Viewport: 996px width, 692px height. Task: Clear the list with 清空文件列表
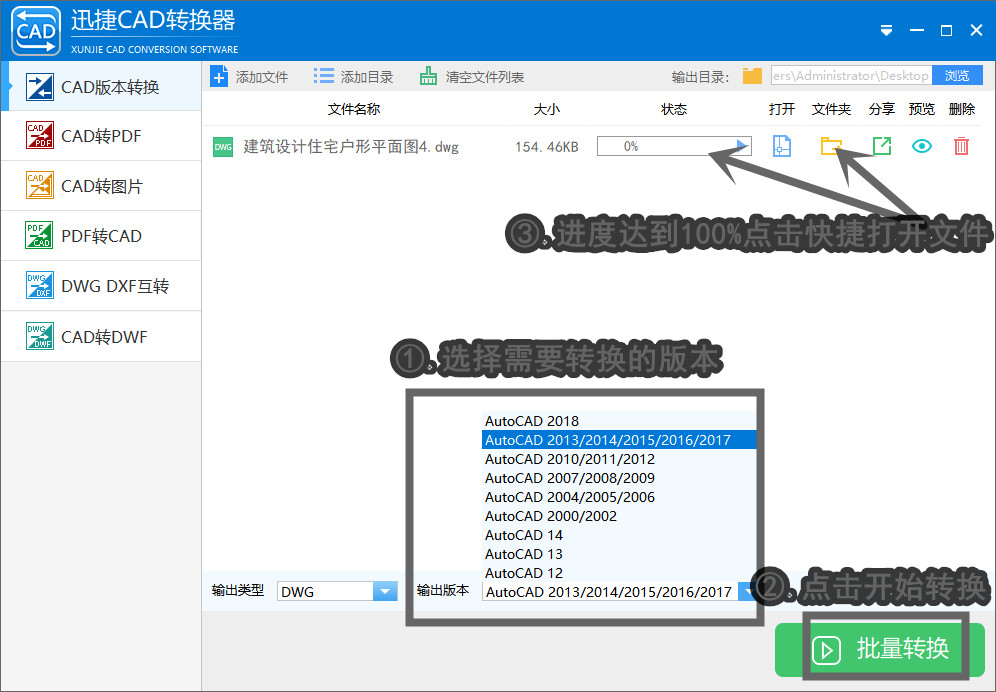click(x=472, y=77)
